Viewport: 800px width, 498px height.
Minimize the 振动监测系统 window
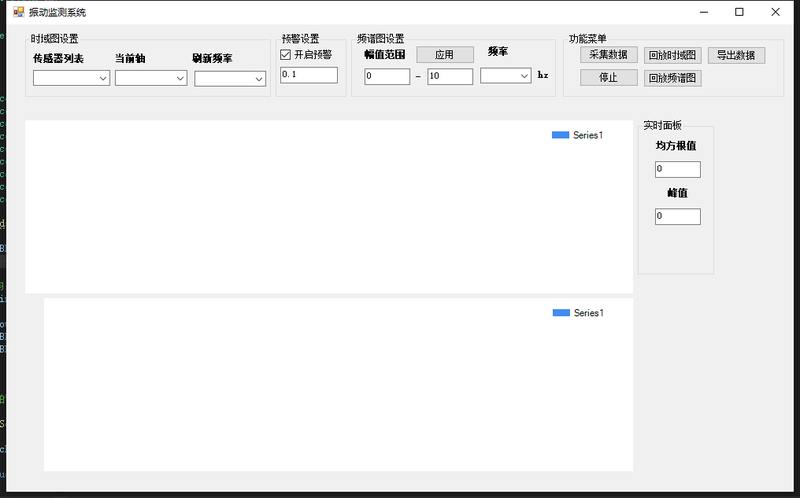click(x=704, y=12)
